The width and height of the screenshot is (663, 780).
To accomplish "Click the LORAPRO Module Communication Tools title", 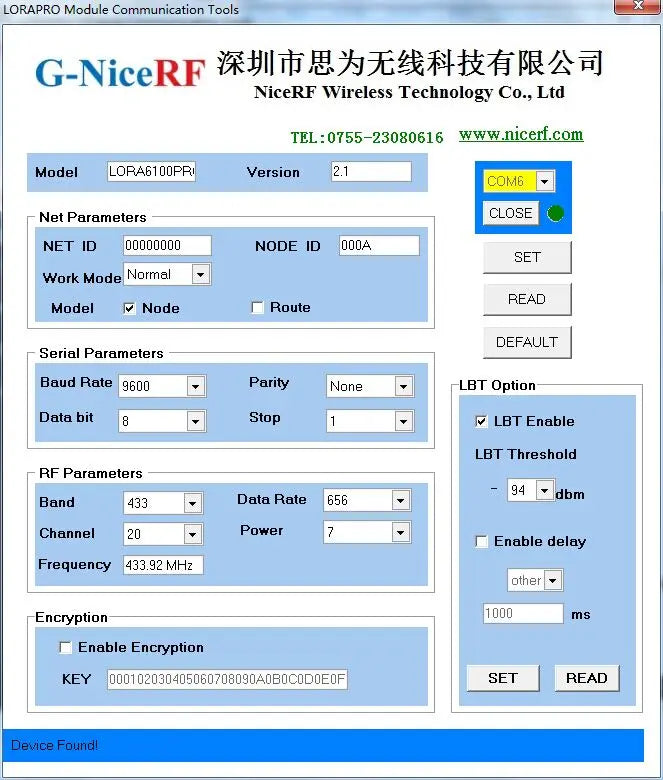I will pos(121,9).
